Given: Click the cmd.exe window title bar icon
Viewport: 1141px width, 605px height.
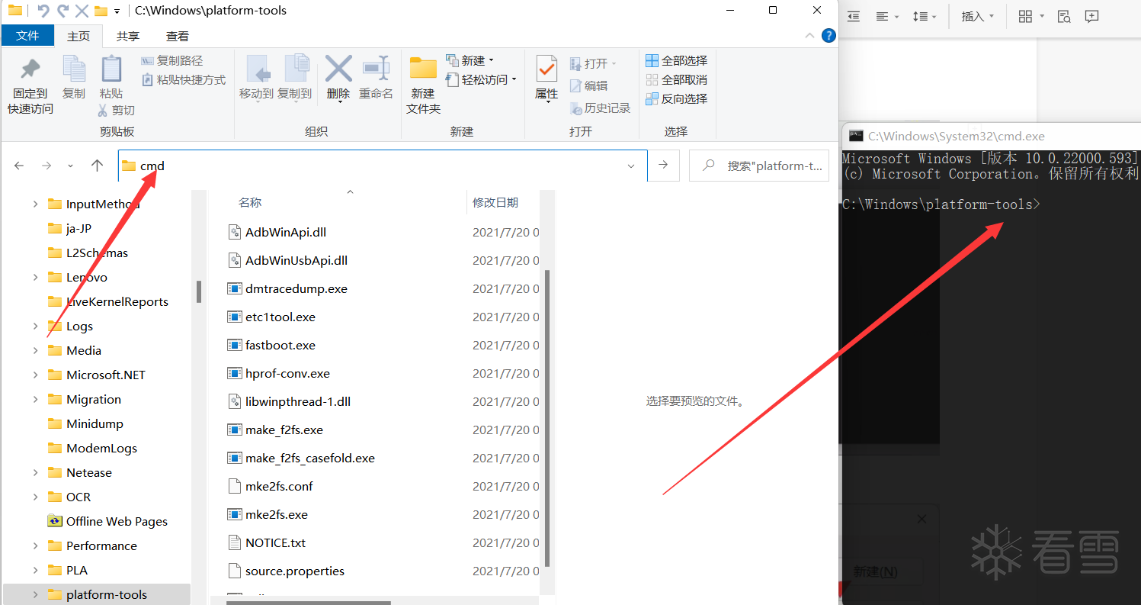Looking at the screenshot, I should (856, 136).
